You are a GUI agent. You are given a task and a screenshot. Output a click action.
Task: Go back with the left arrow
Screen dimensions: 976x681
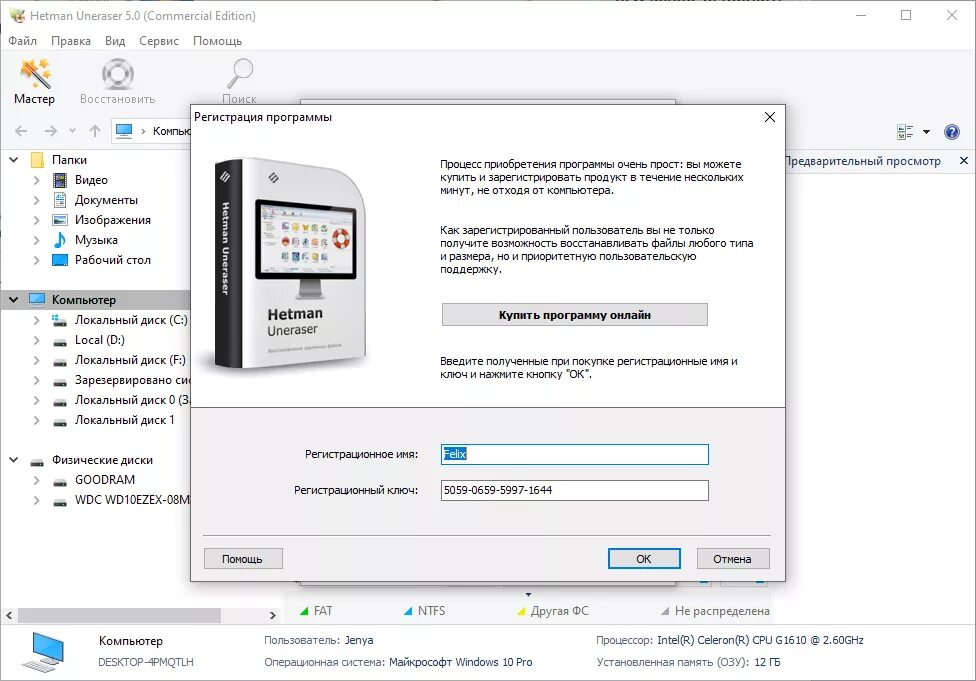coord(21,131)
